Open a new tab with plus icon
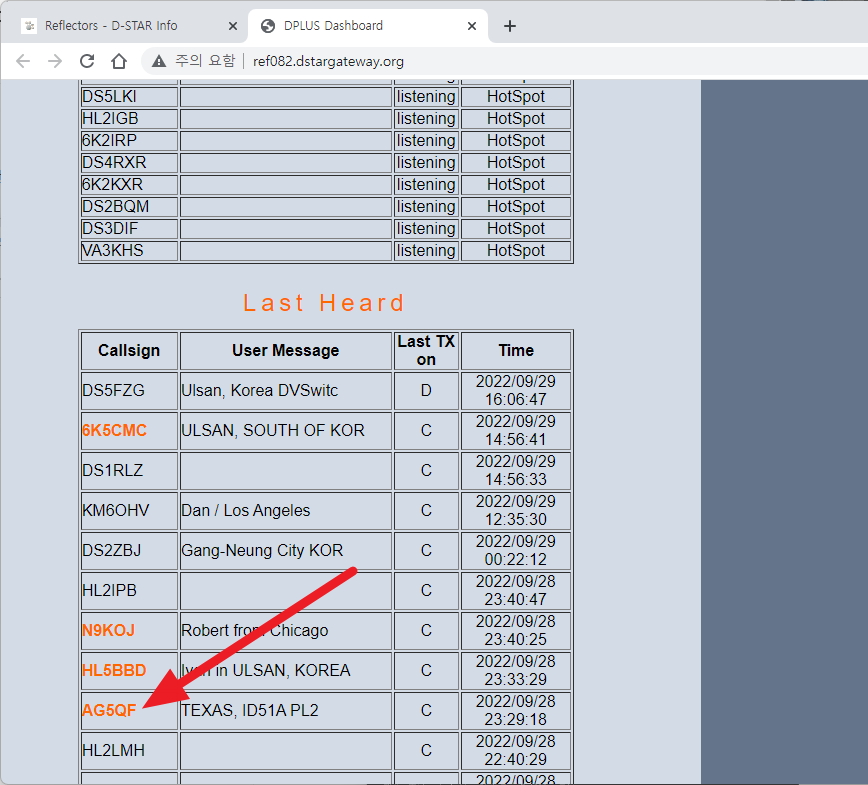The height and width of the screenshot is (785, 868). 510,26
